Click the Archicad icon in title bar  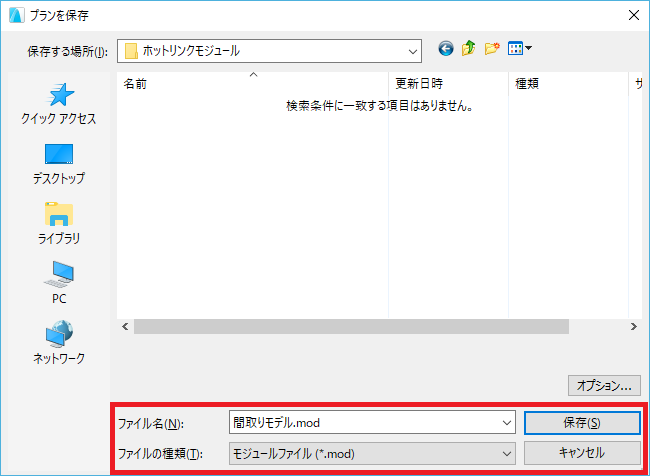16,16
